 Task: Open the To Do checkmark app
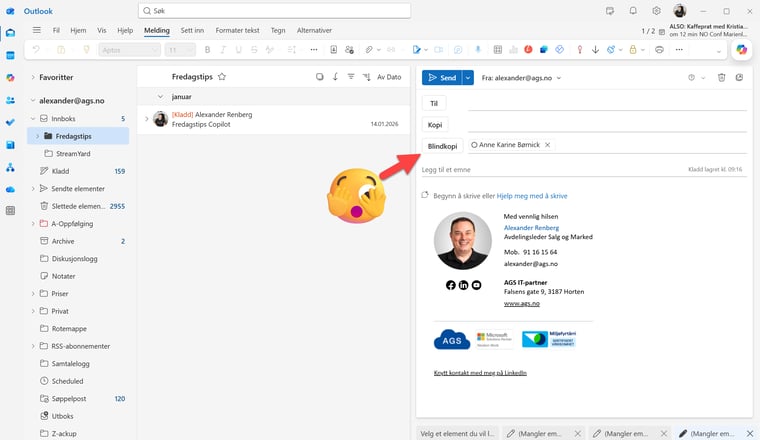(x=10, y=123)
